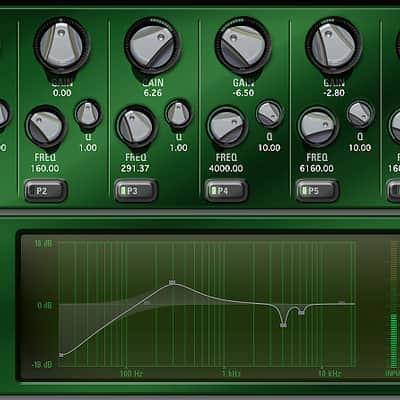Click the gain value -6.50
The image size is (400, 400).
[243, 93]
